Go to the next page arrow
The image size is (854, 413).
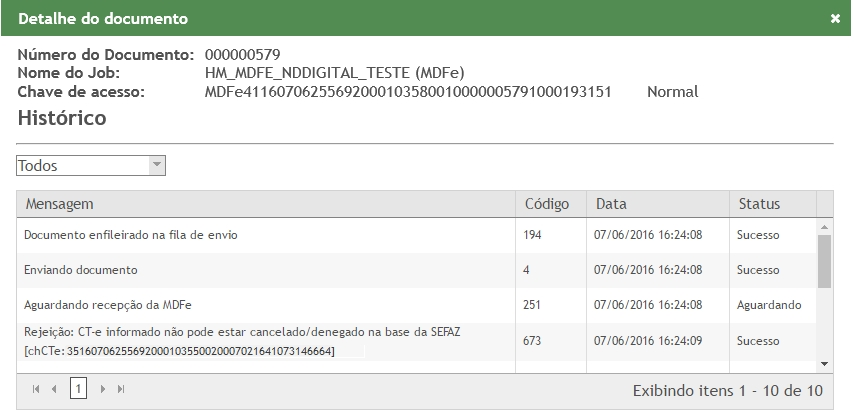pyautogui.click(x=102, y=388)
